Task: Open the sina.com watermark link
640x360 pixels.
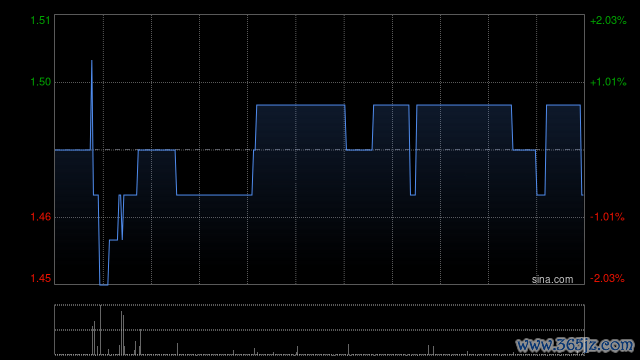Action: pos(552,280)
